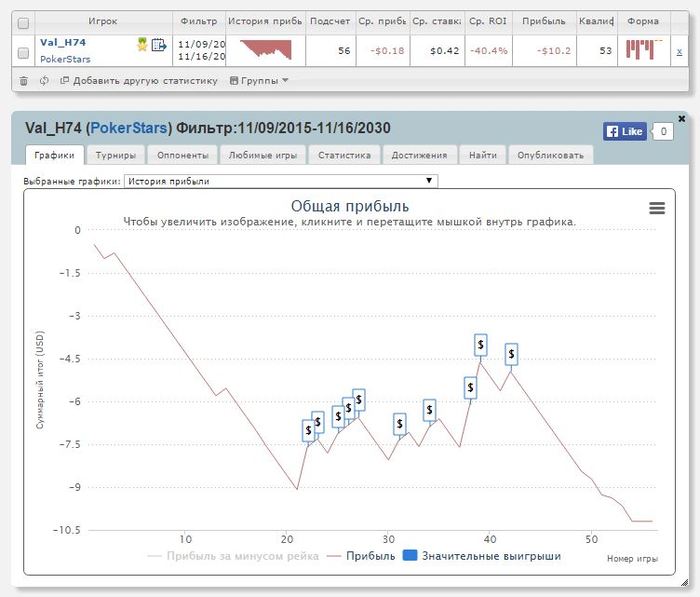Click the Общая прибыль chart title
This screenshot has height=597, width=700.
350,206
